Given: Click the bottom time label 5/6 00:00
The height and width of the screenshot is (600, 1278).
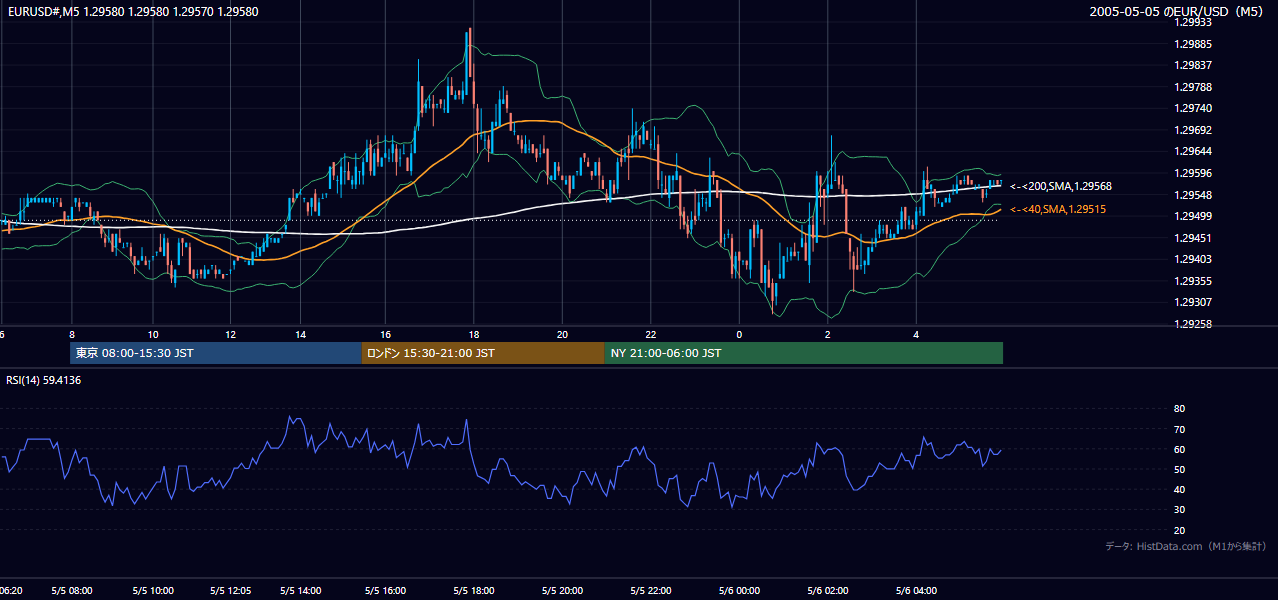Looking at the screenshot, I should click(739, 591).
